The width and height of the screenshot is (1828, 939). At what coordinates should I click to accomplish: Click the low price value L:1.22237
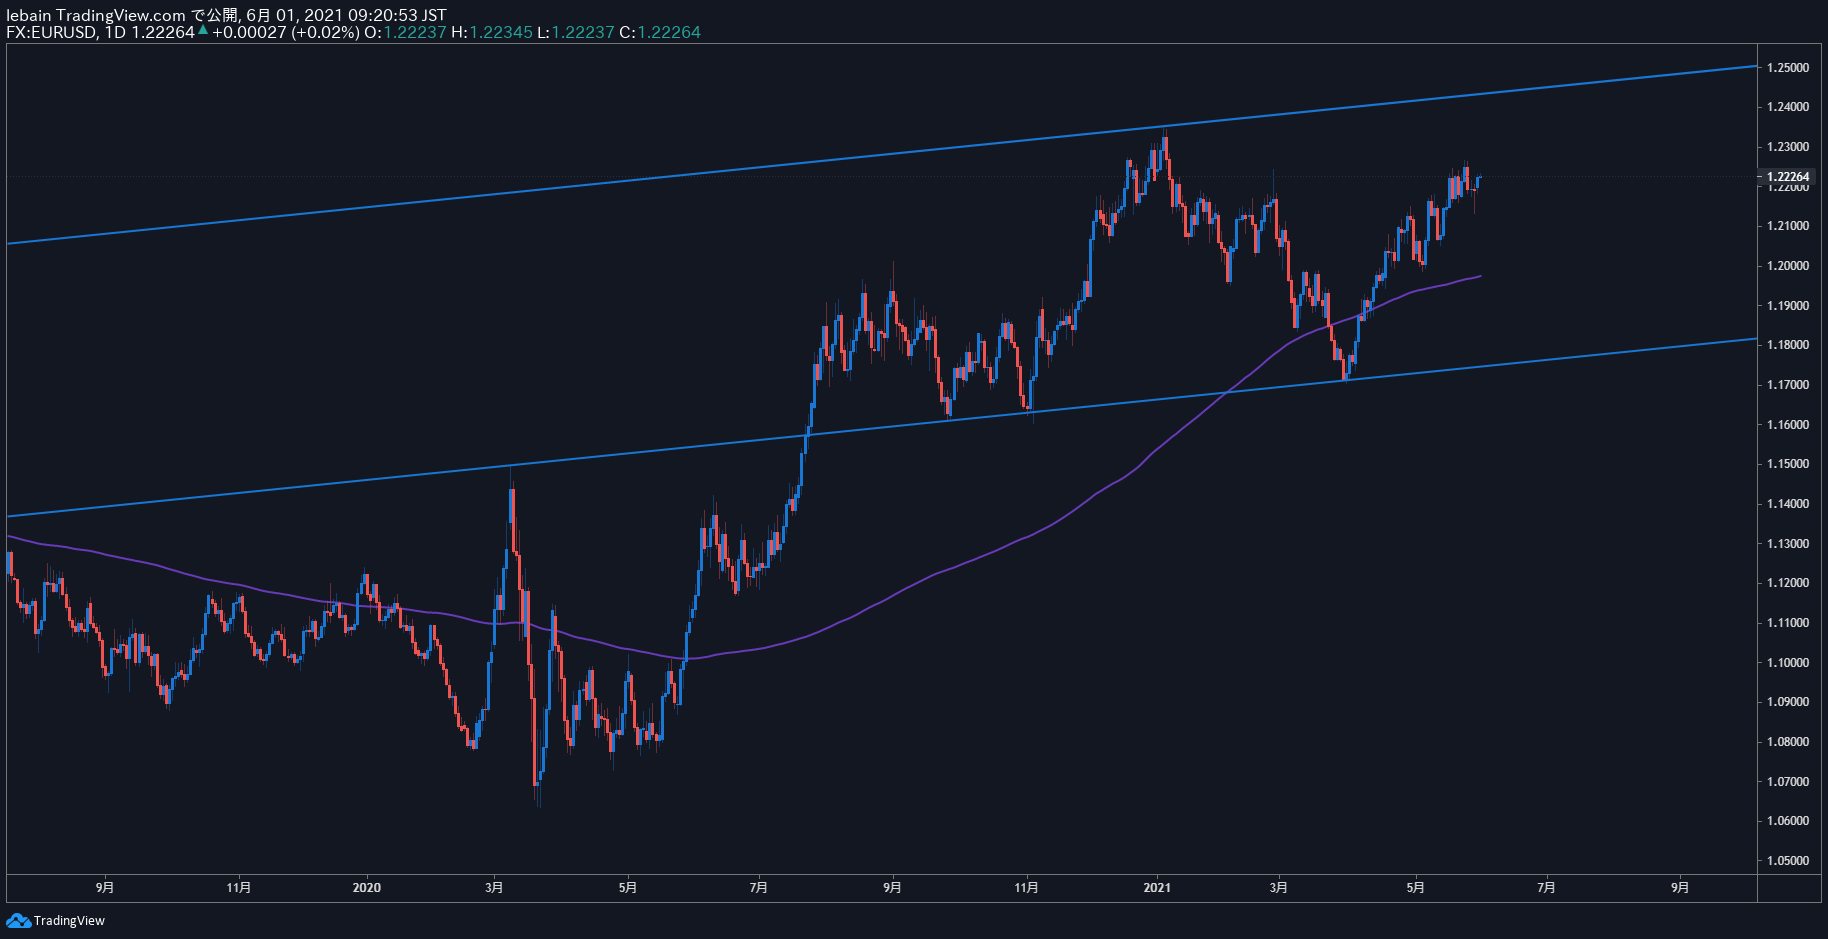(x=576, y=32)
